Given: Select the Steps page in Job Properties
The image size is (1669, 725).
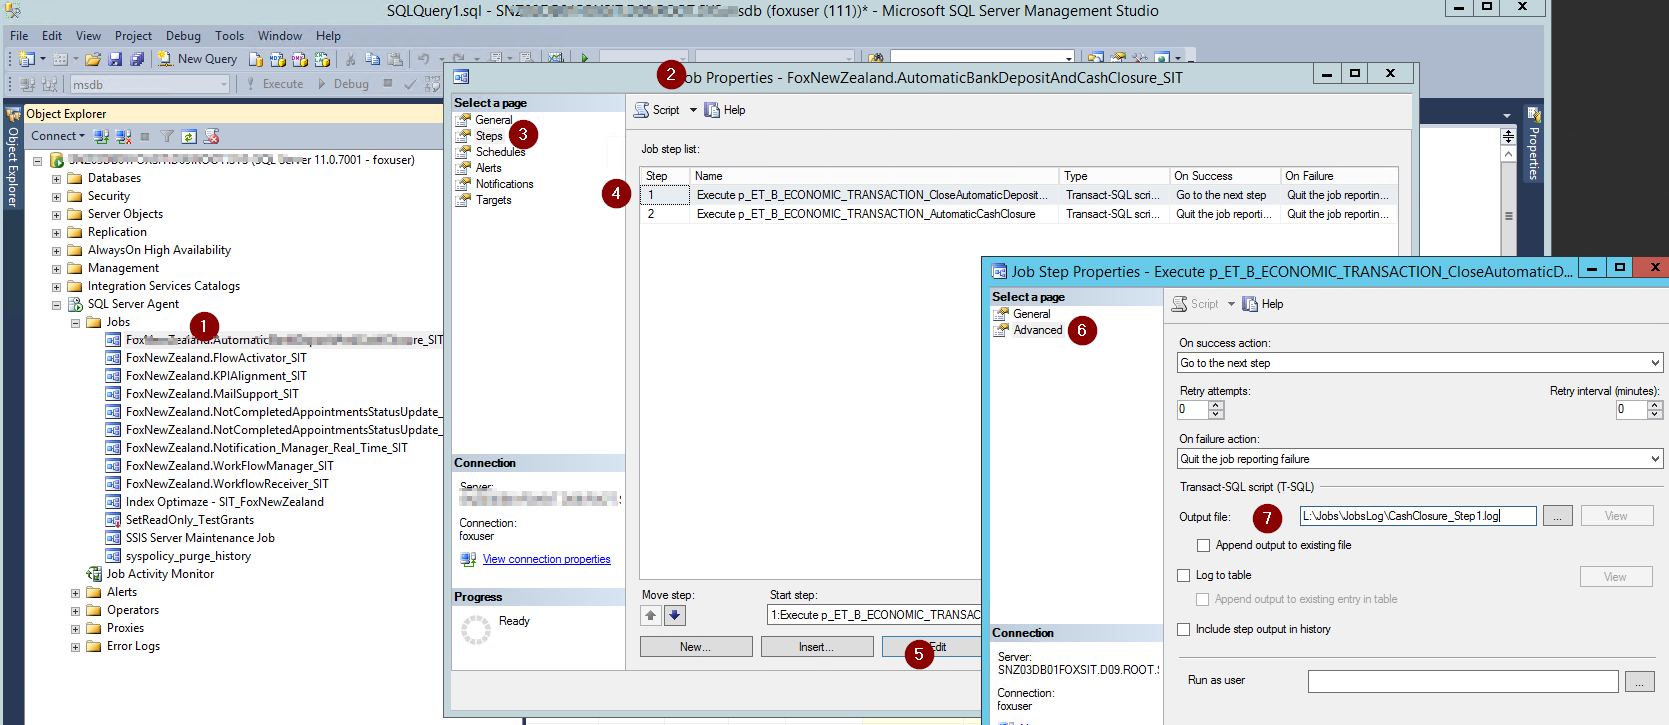Looking at the screenshot, I should 489,136.
